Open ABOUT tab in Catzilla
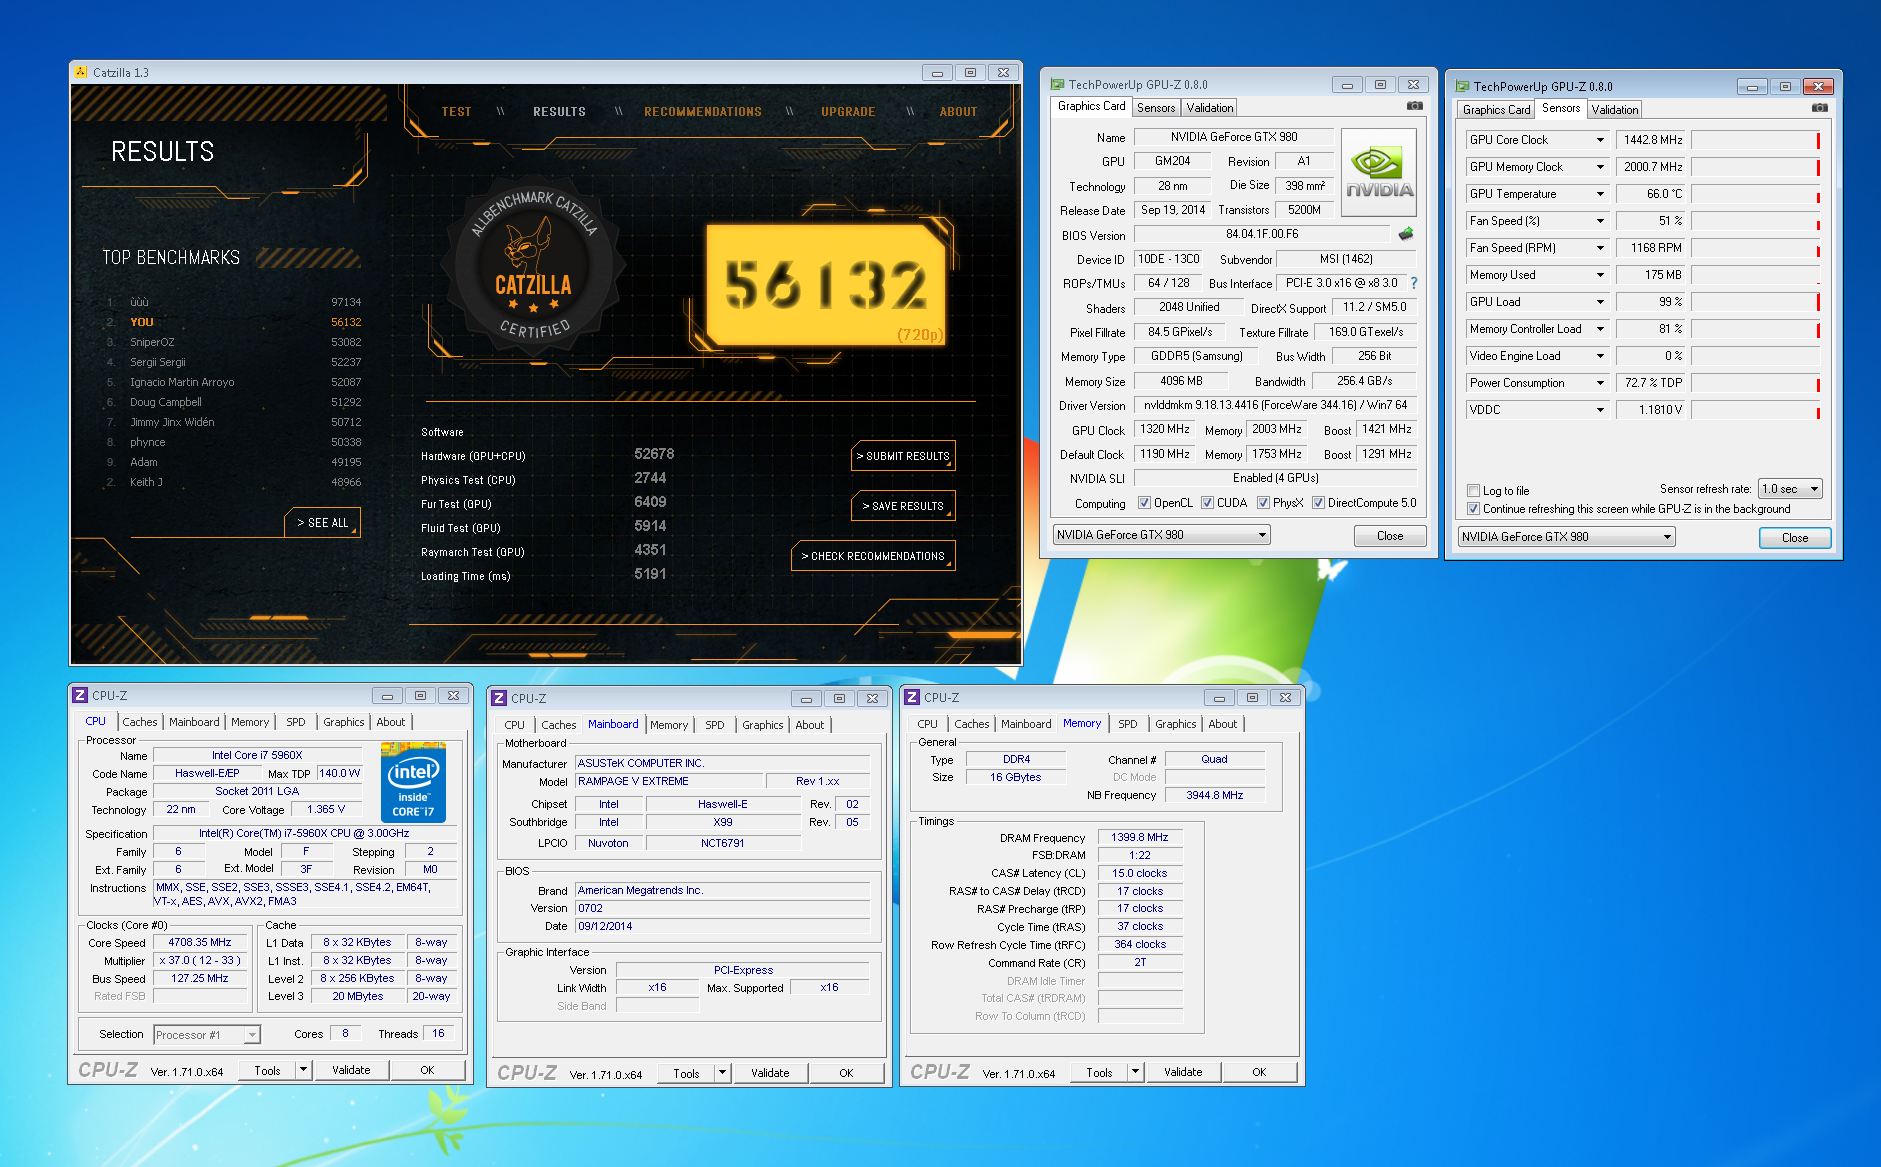Screen dimensions: 1881x1167 click(x=958, y=111)
